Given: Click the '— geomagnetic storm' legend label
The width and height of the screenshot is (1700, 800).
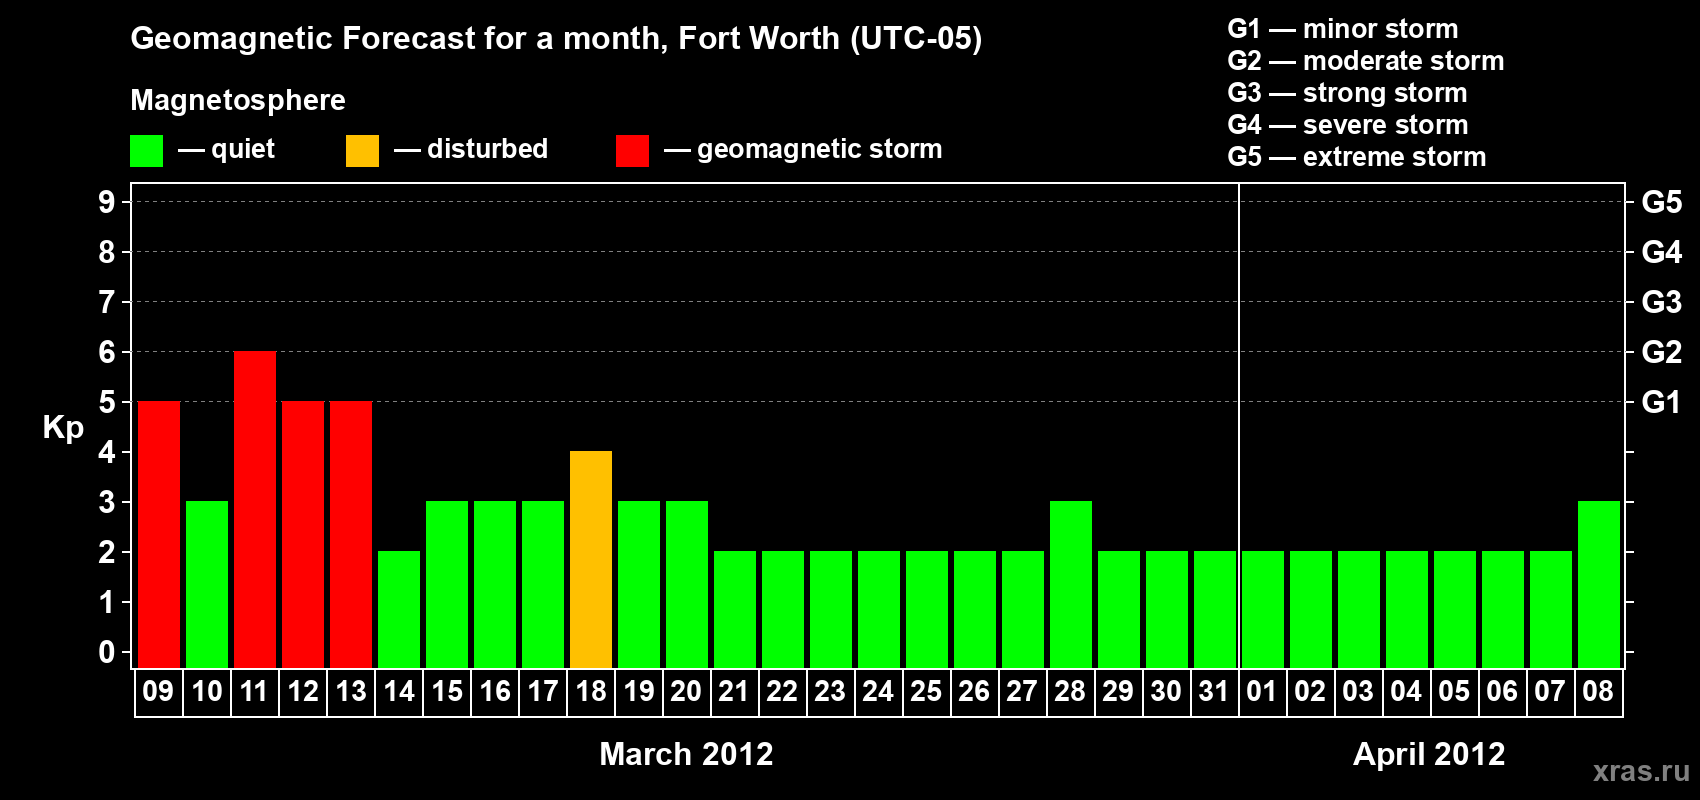Looking at the screenshot, I should (803, 149).
